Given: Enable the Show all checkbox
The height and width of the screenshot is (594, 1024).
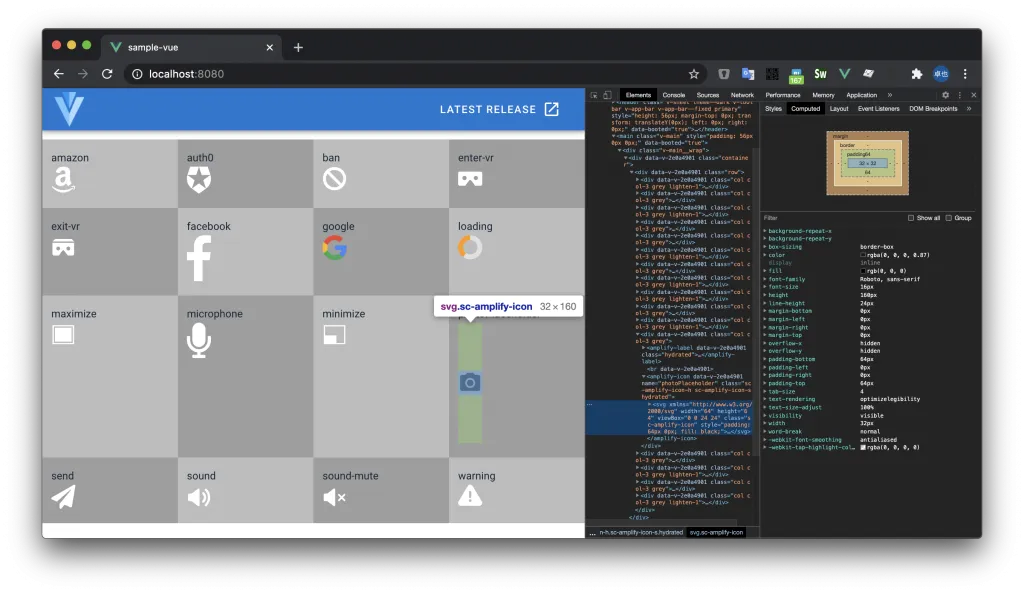Looking at the screenshot, I should pos(910,217).
